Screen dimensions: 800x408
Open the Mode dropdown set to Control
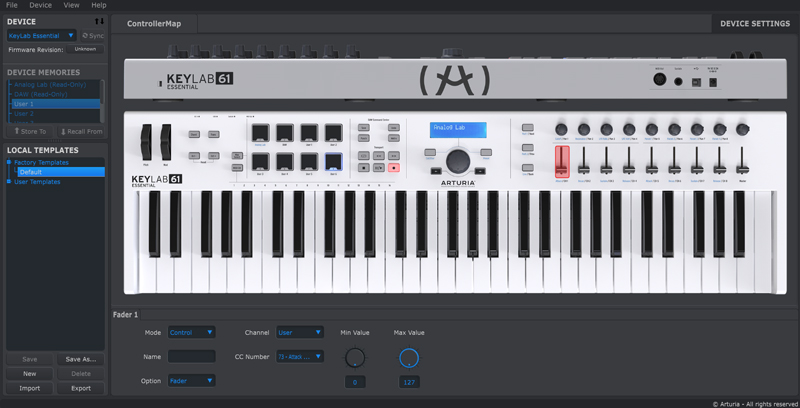tap(191, 333)
